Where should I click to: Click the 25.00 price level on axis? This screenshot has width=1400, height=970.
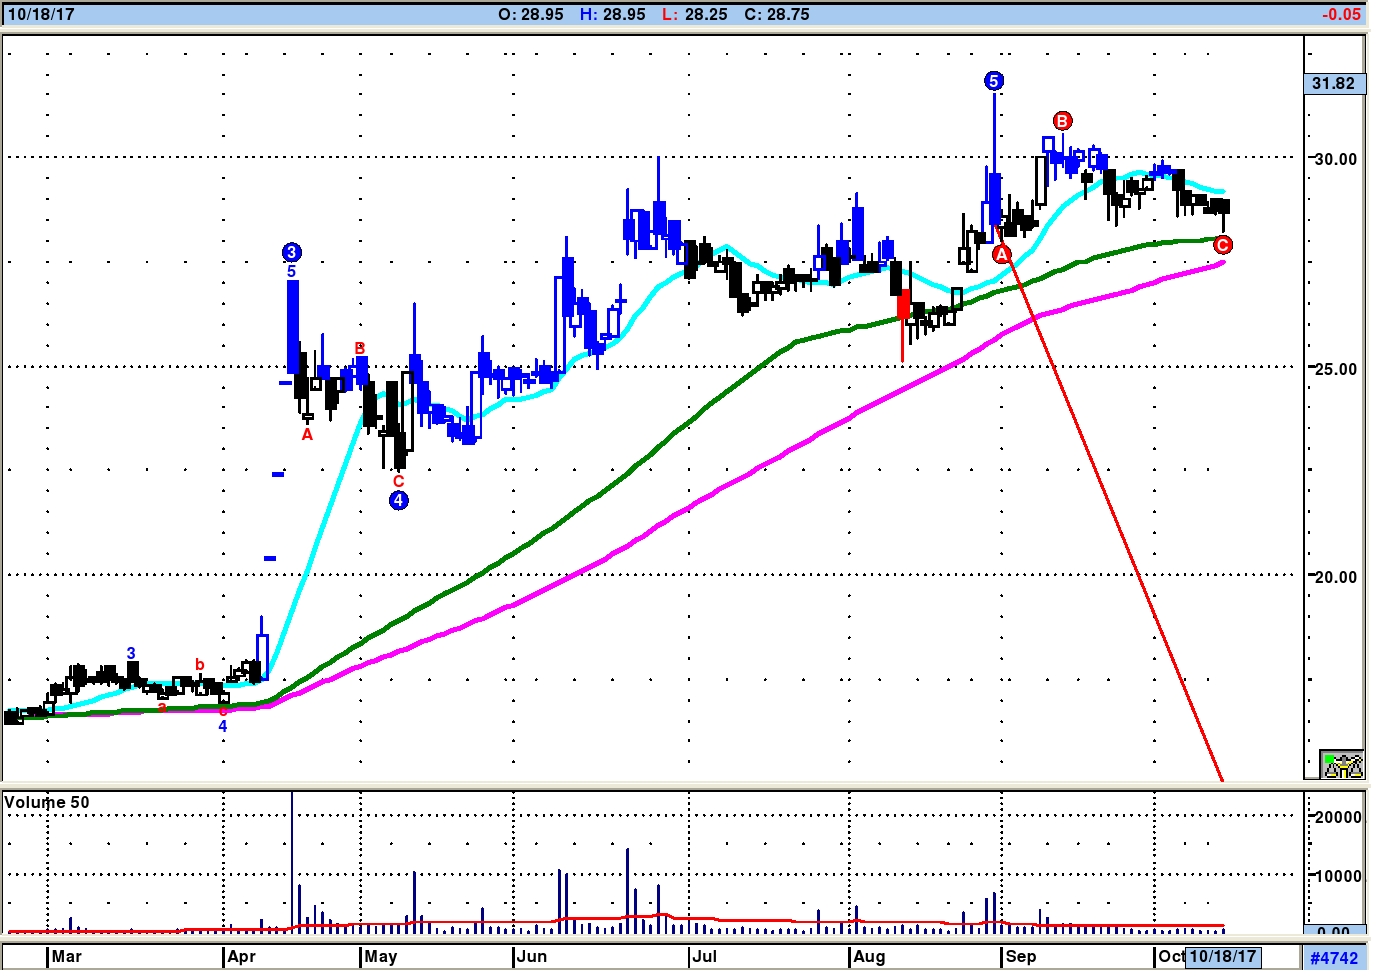tap(1335, 369)
